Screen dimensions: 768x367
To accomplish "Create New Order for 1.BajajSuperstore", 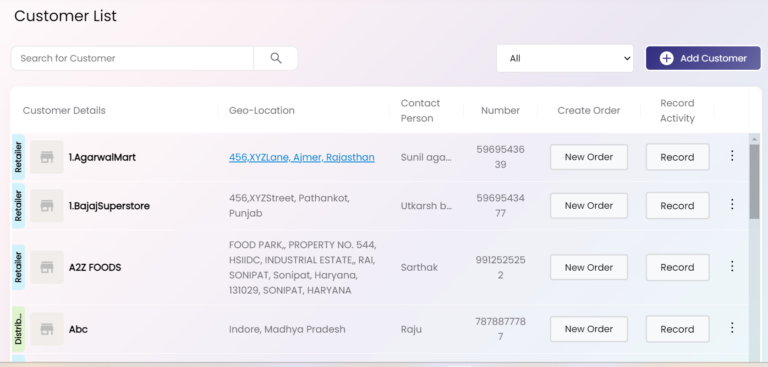I will (589, 206).
